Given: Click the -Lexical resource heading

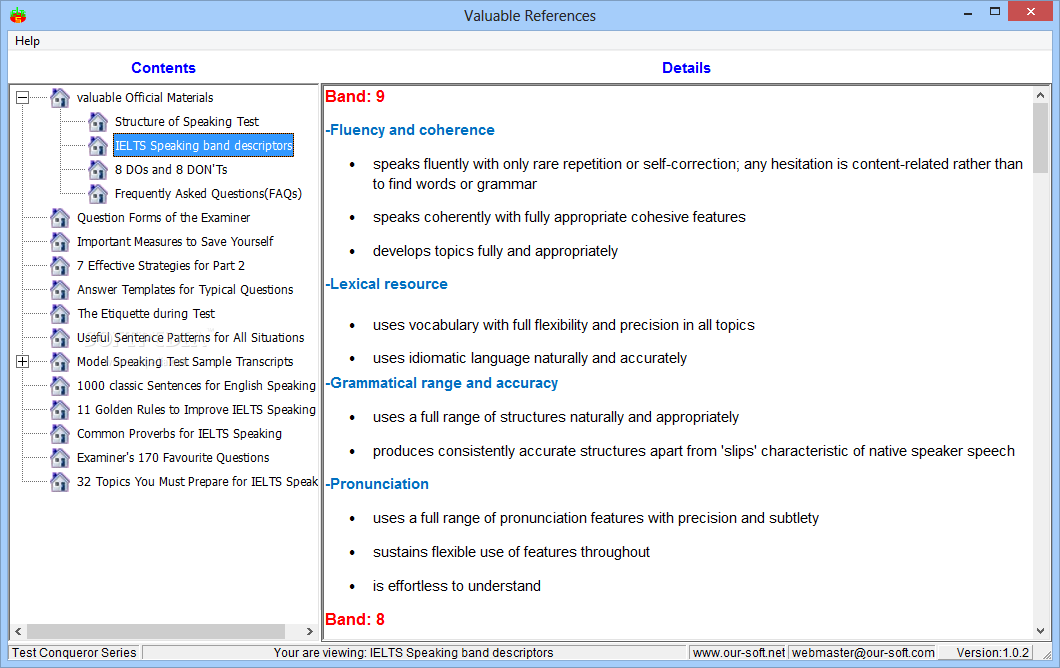Looking at the screenshot, I should click(386, 284).
